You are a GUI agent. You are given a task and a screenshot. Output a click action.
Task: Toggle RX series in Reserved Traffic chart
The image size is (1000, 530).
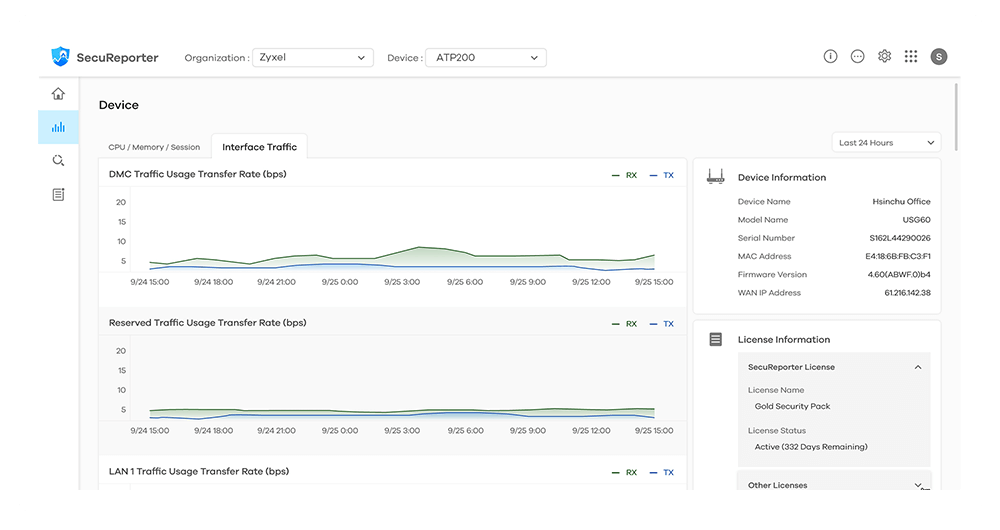coord(624,324)
